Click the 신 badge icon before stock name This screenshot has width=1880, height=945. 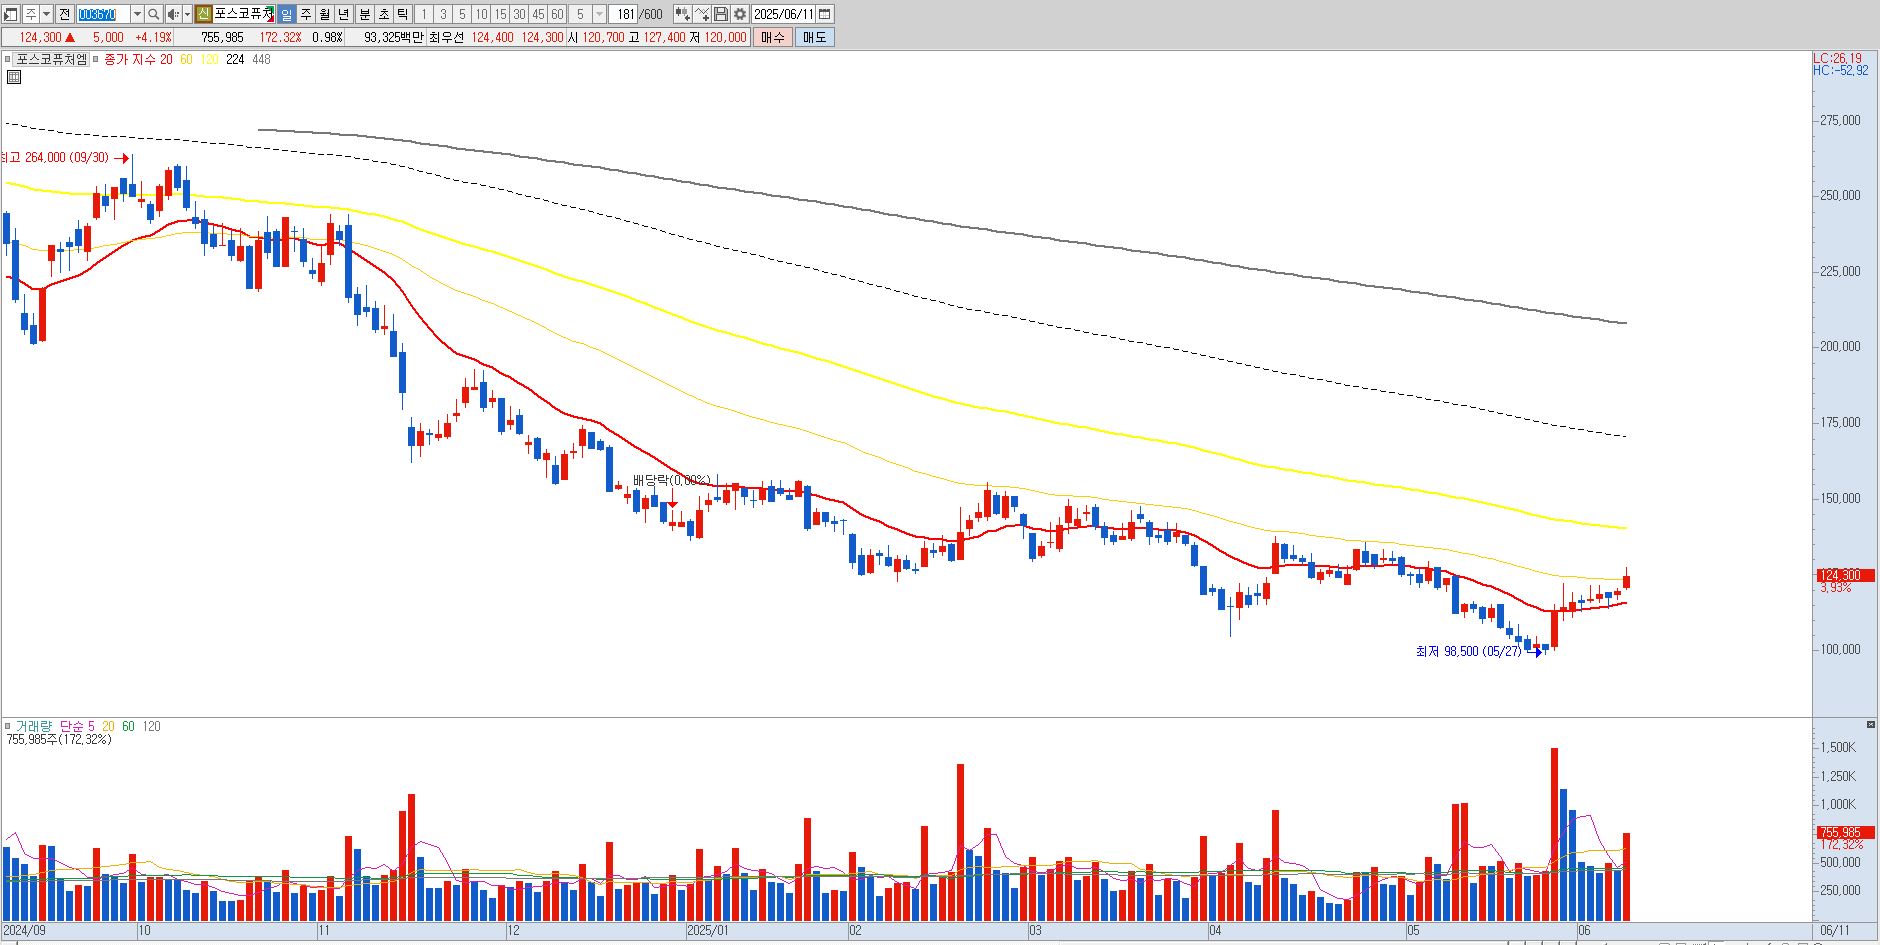(x=203, y=14)
